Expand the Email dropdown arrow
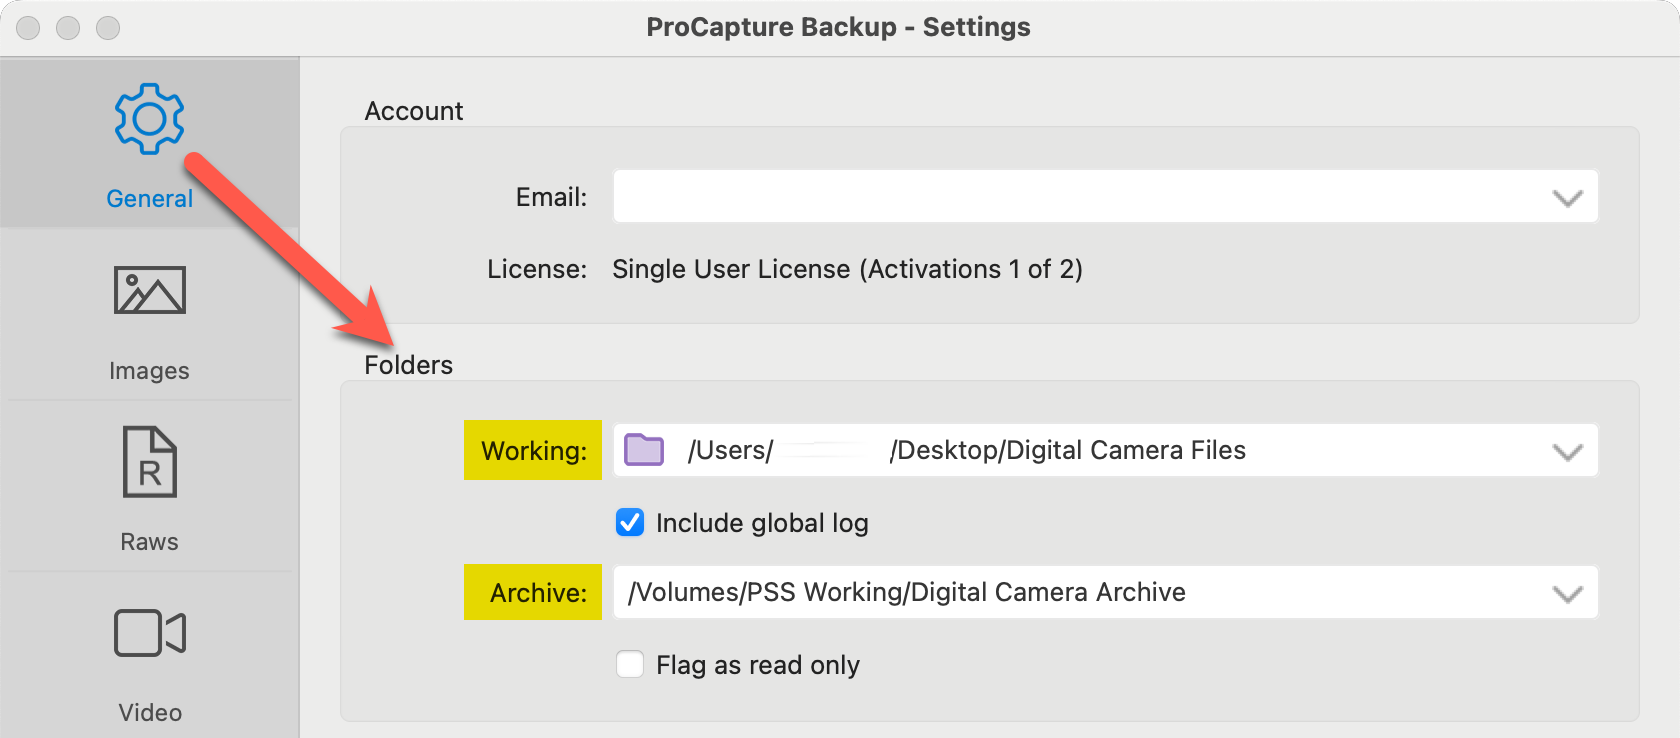 pyautogui.click(x=1567, y=197)
